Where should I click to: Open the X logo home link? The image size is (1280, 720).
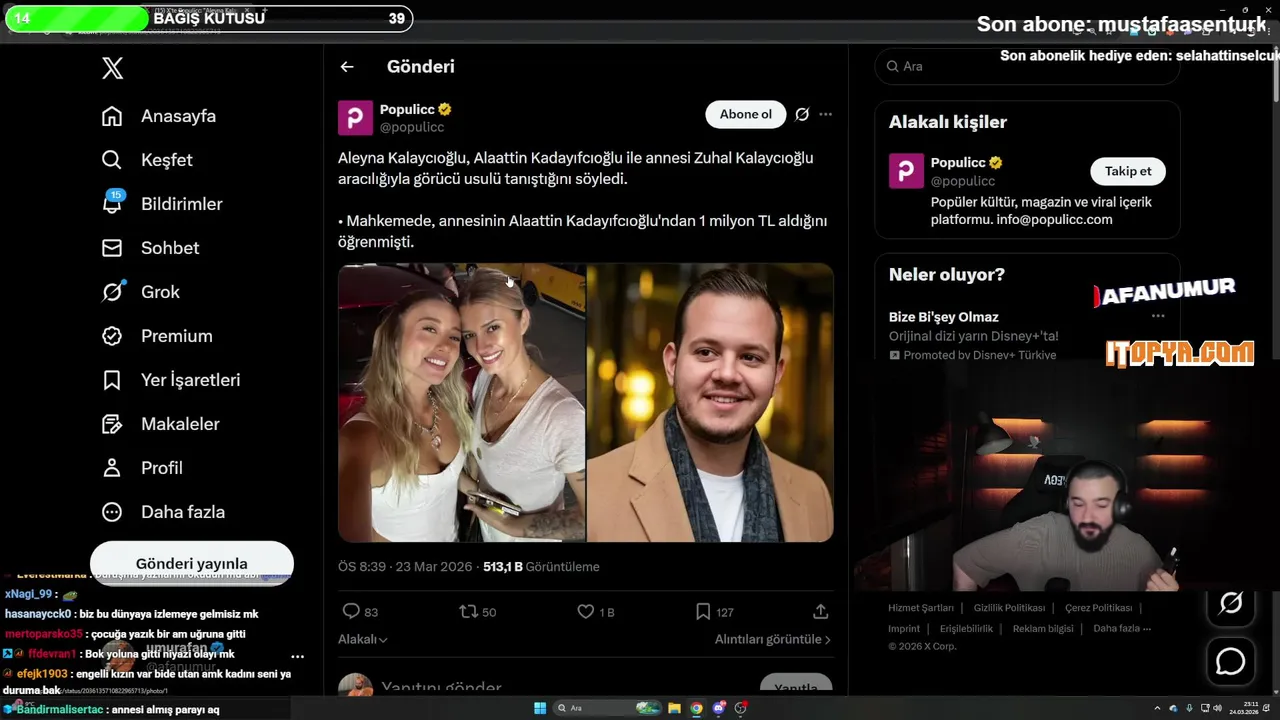112,68
